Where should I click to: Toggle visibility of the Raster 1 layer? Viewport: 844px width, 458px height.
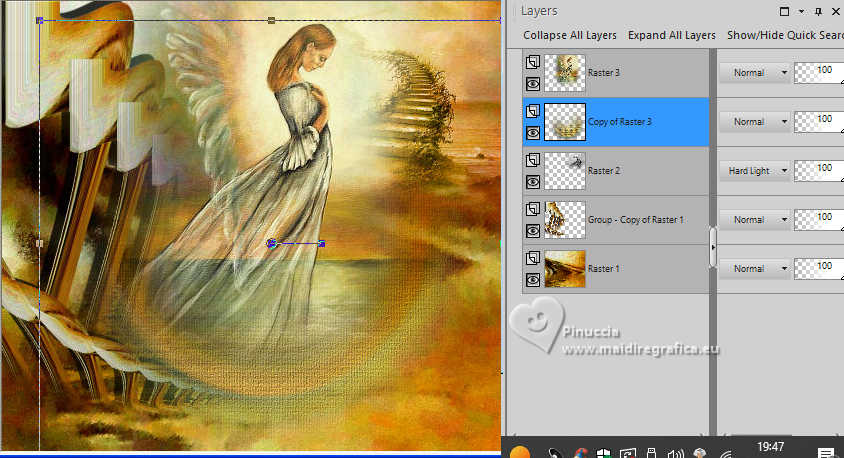coord(533,280)
